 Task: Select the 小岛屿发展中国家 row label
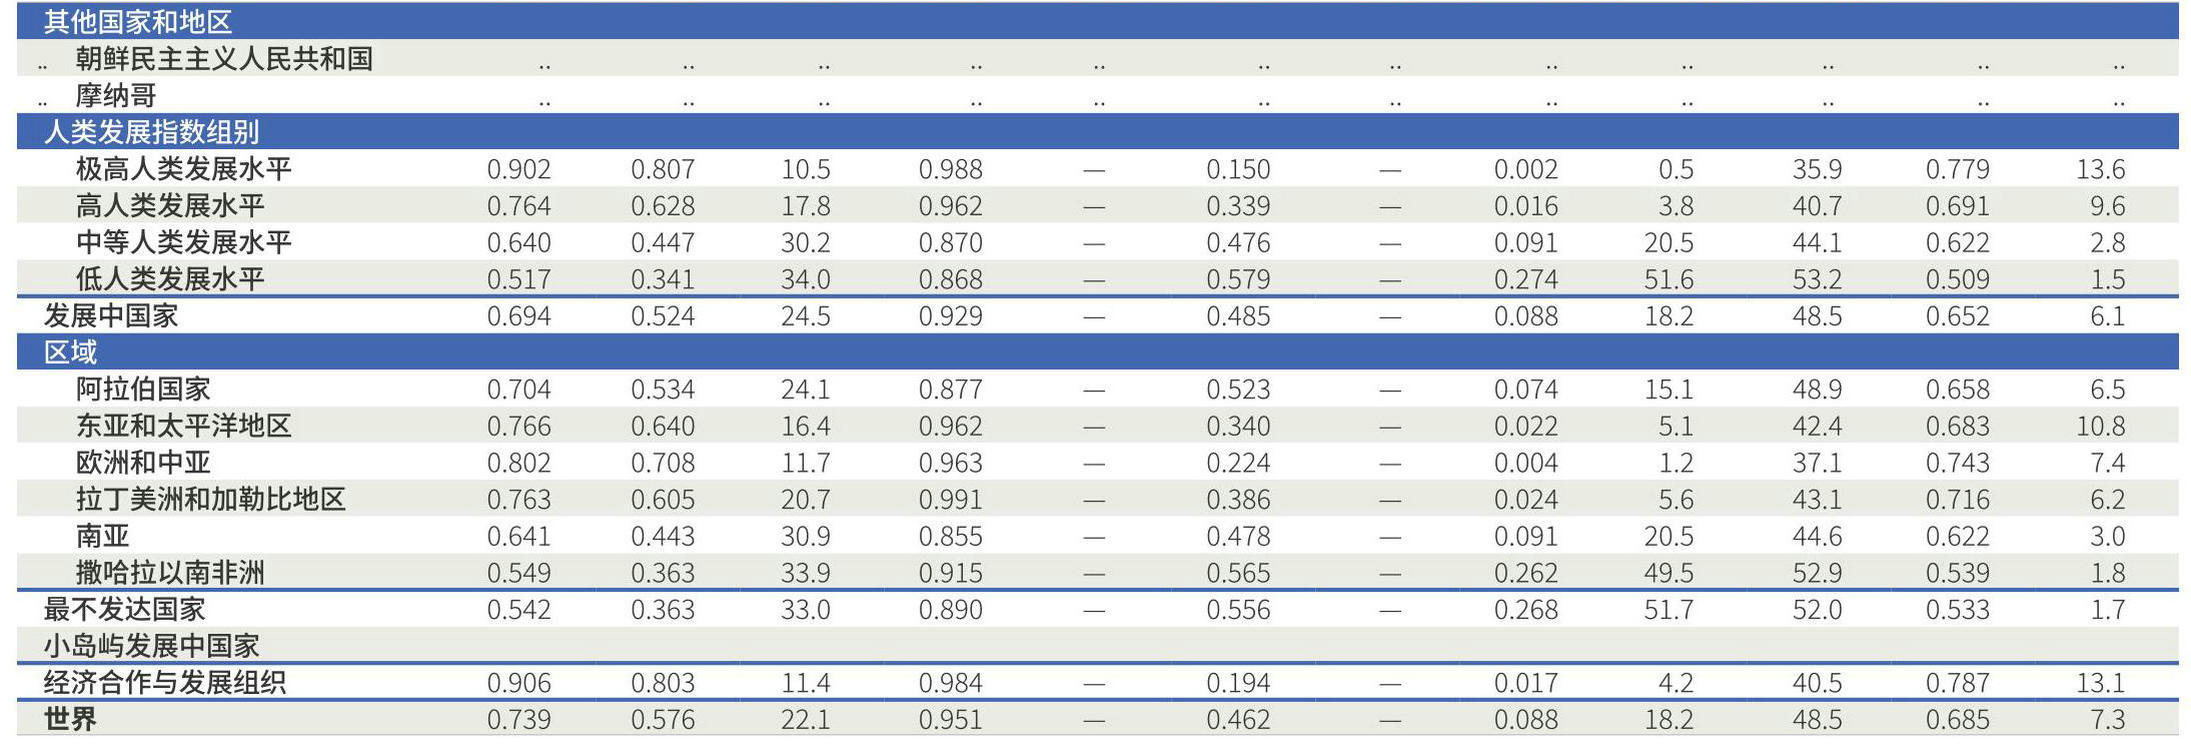(x=151, y=646)
